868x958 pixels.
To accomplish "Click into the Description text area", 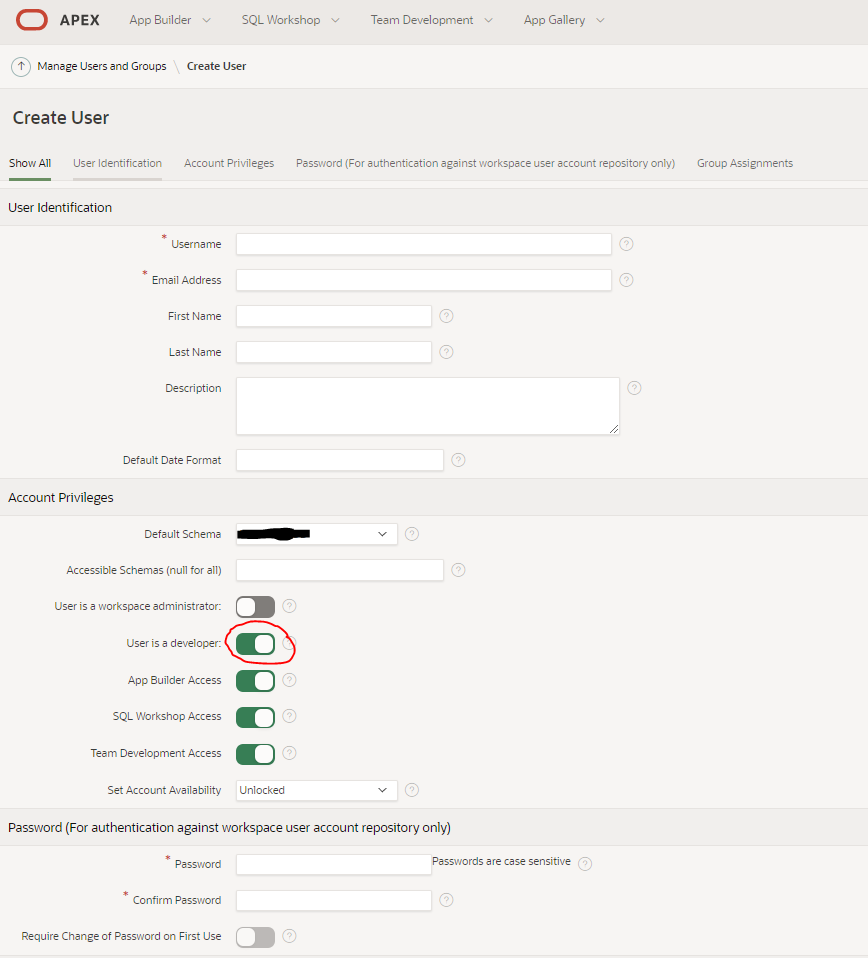I will coord(428,406).
